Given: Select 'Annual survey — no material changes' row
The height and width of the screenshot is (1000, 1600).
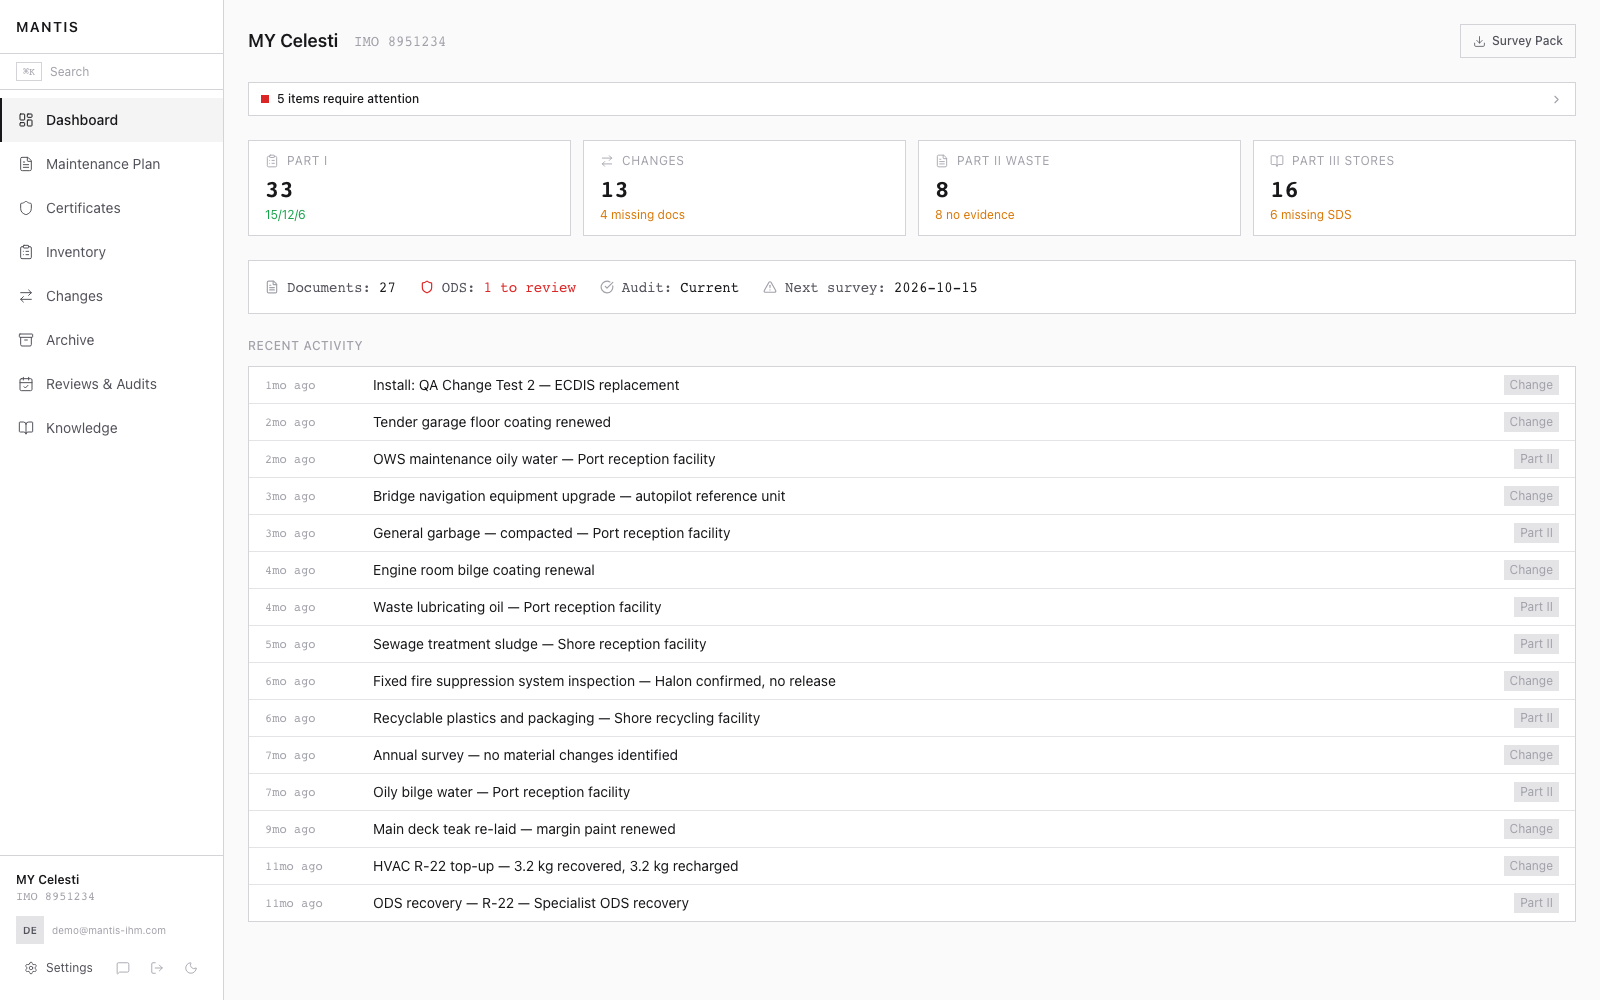Looking at the screenshot, I should click(912, 755).
